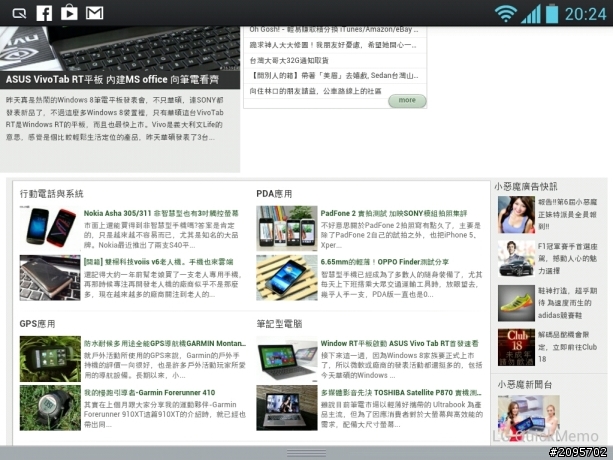Screen dimensions: 613x460
Task: Click the PadFone 2 article thumbnail
Action: pos(287,229)
